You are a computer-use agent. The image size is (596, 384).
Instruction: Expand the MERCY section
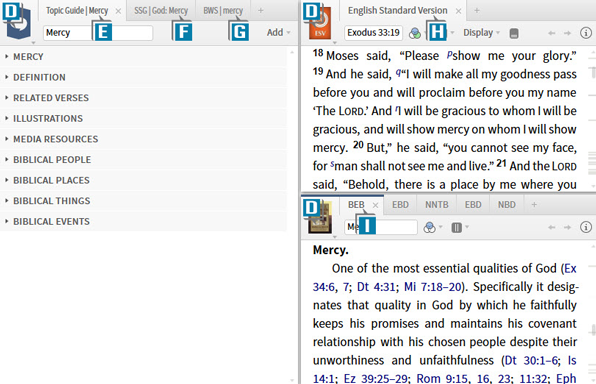pyautogui.click(x=144, y=57)
